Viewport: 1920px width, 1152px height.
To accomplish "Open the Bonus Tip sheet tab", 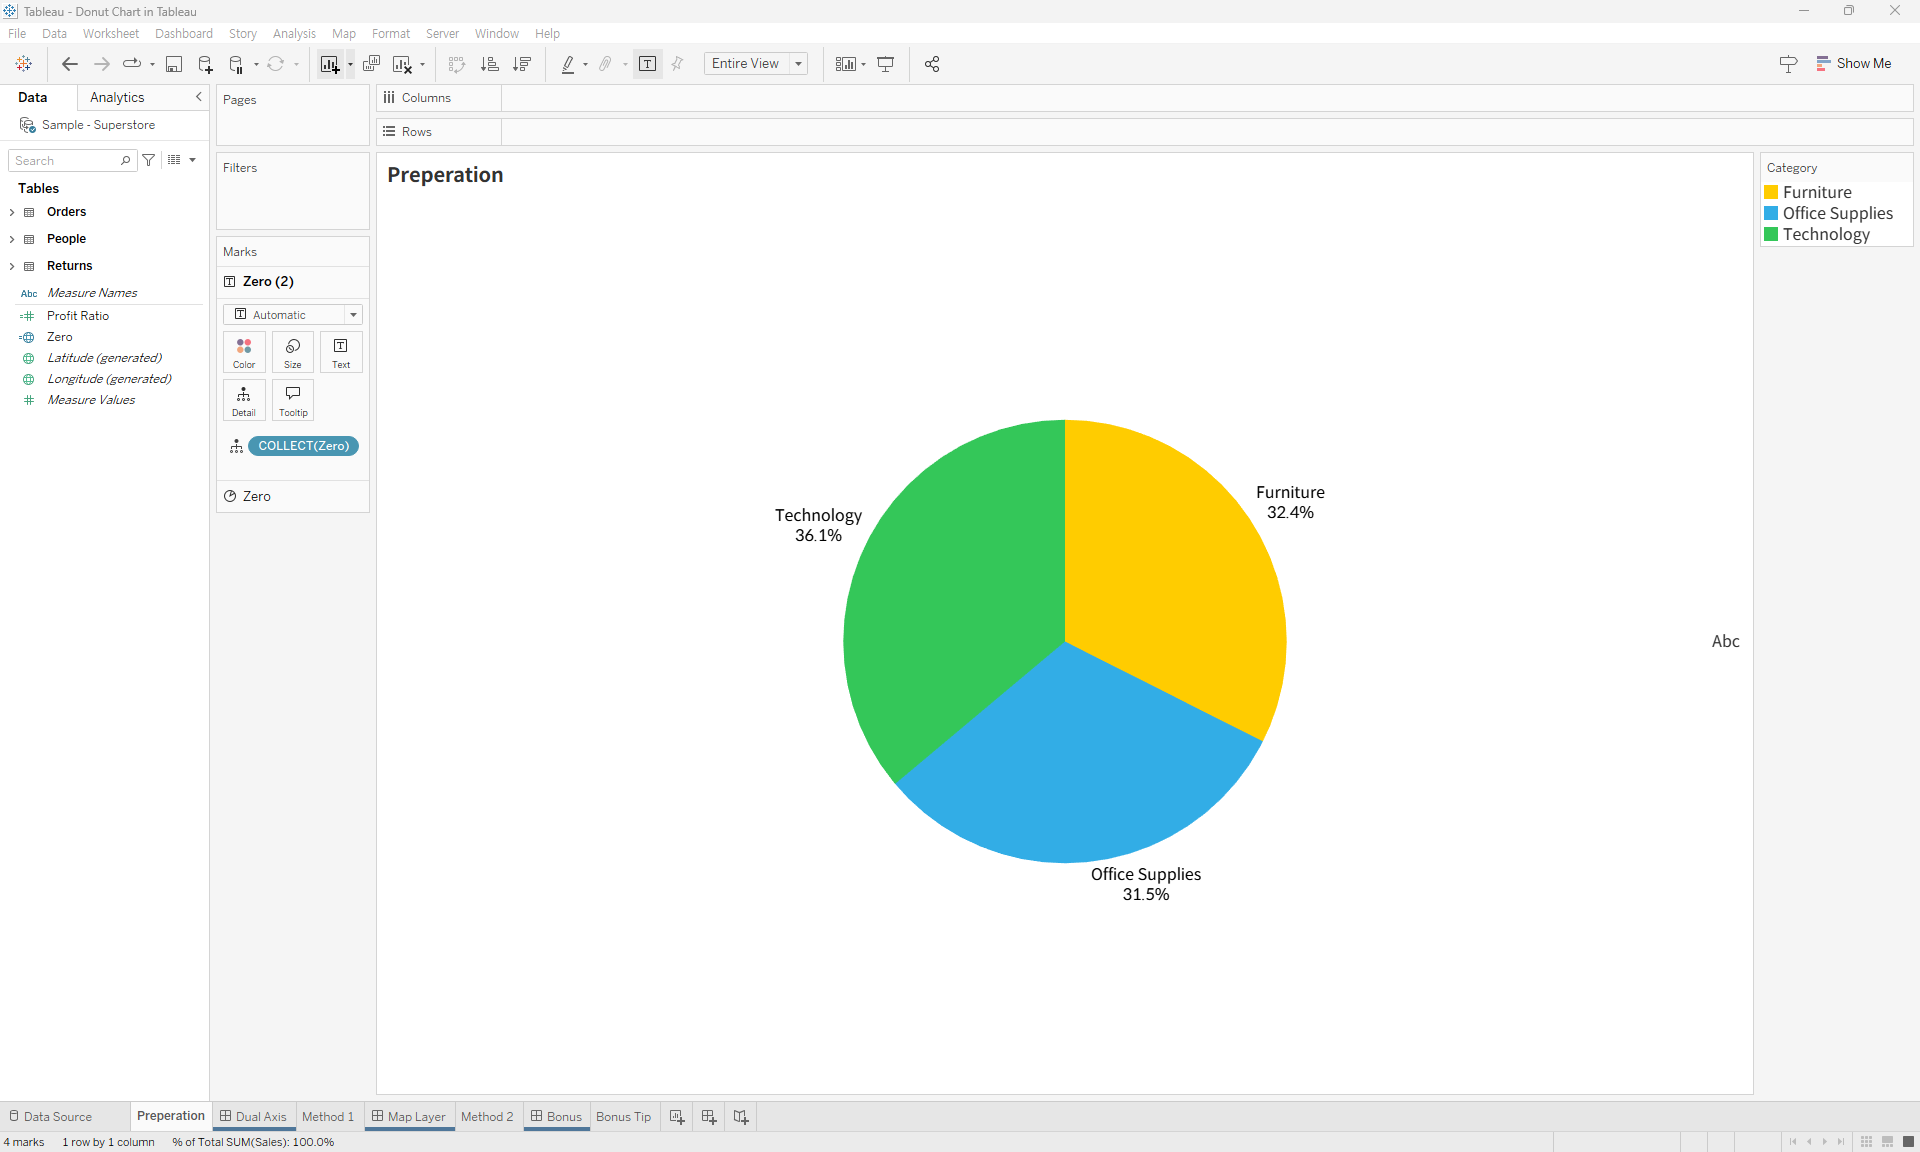I will click(x=623, y=1116).
